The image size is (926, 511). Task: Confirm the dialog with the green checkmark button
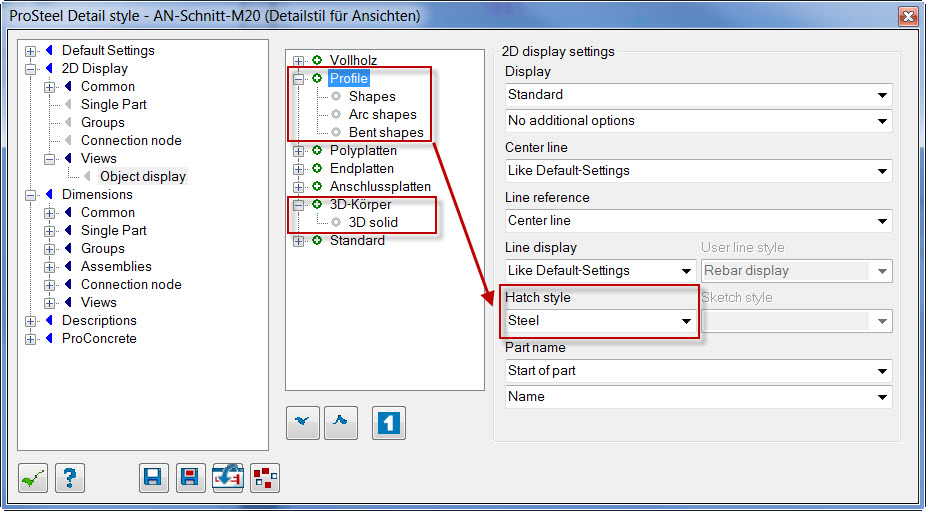click(x=33, y=478)
